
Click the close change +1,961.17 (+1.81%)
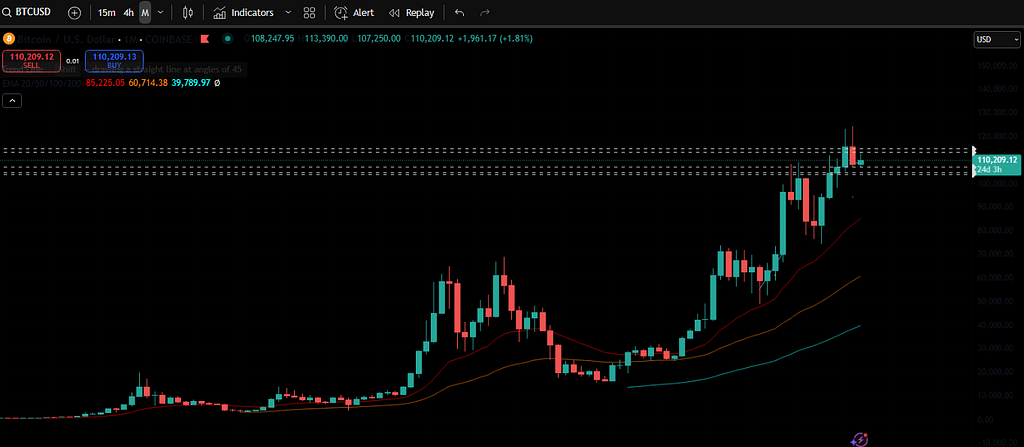pos(495,39)
